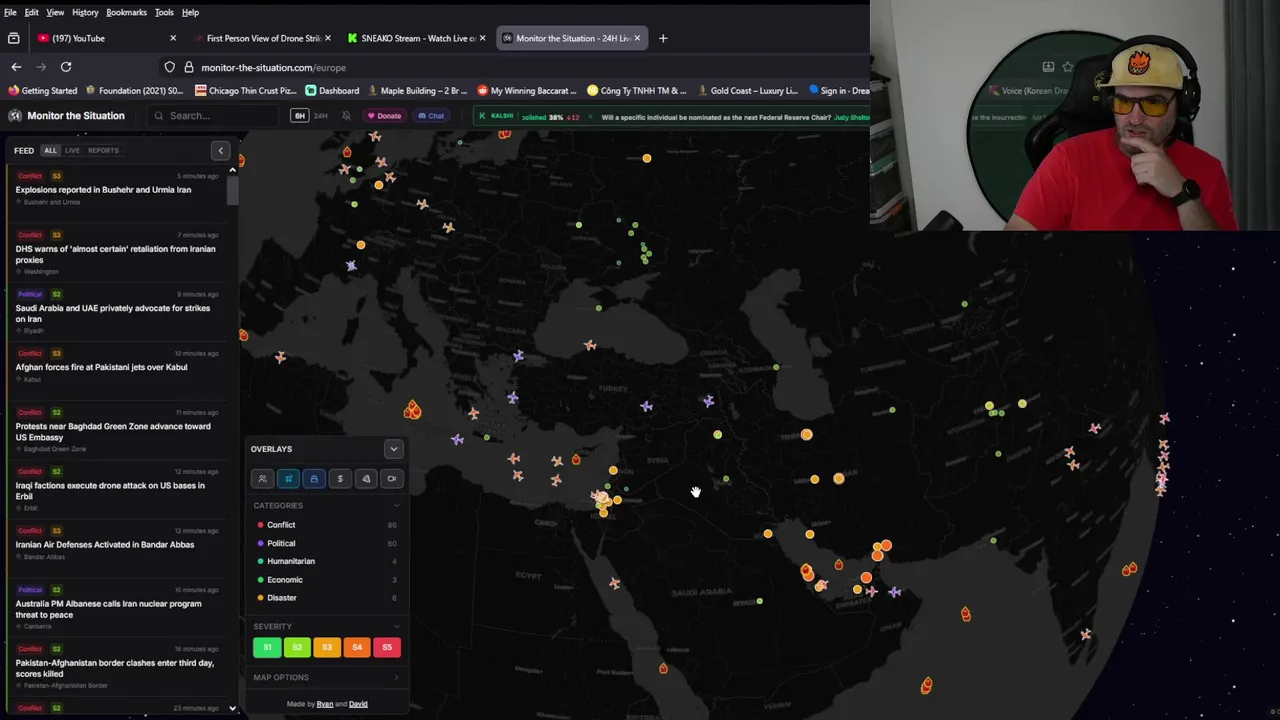Open 'Iranian Air Defenses Activated in Bandar Abbas'
This screenshot has height=720, width=1280.
pyautogui.click(x=105, y=545)
